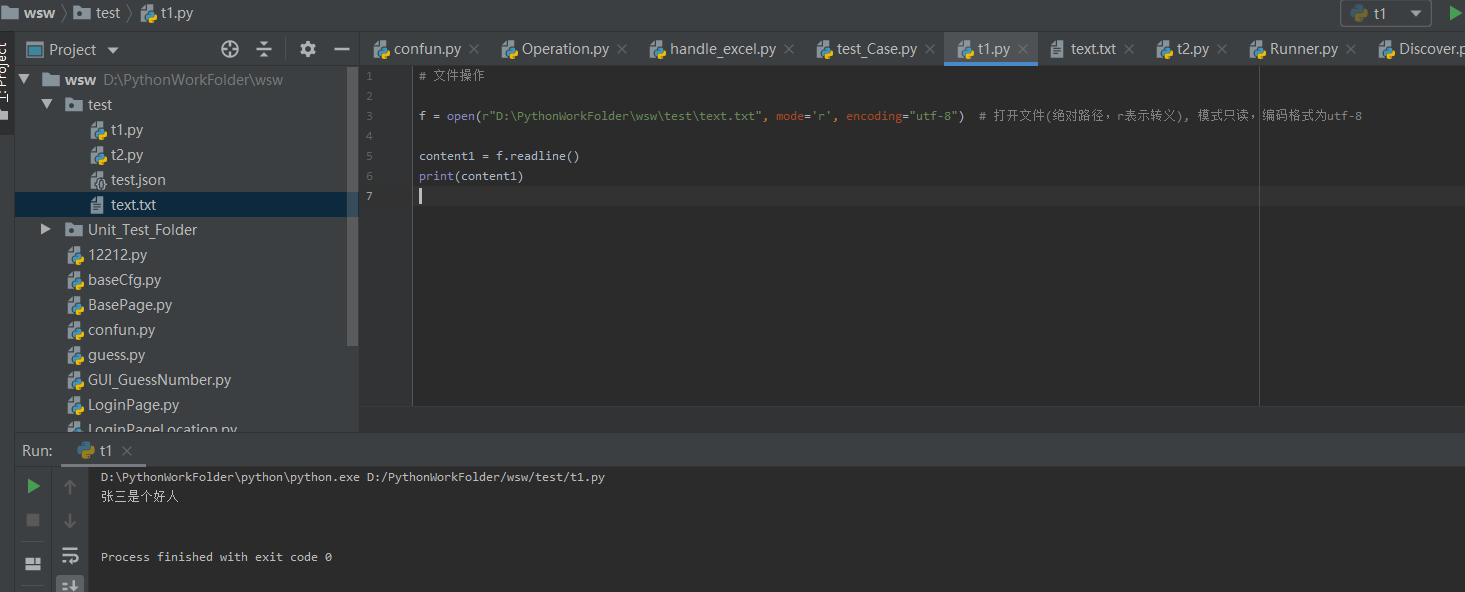Close the test_Case.py tab
The height and width of the screenshot is (592, 1465).
coord(930,49)
